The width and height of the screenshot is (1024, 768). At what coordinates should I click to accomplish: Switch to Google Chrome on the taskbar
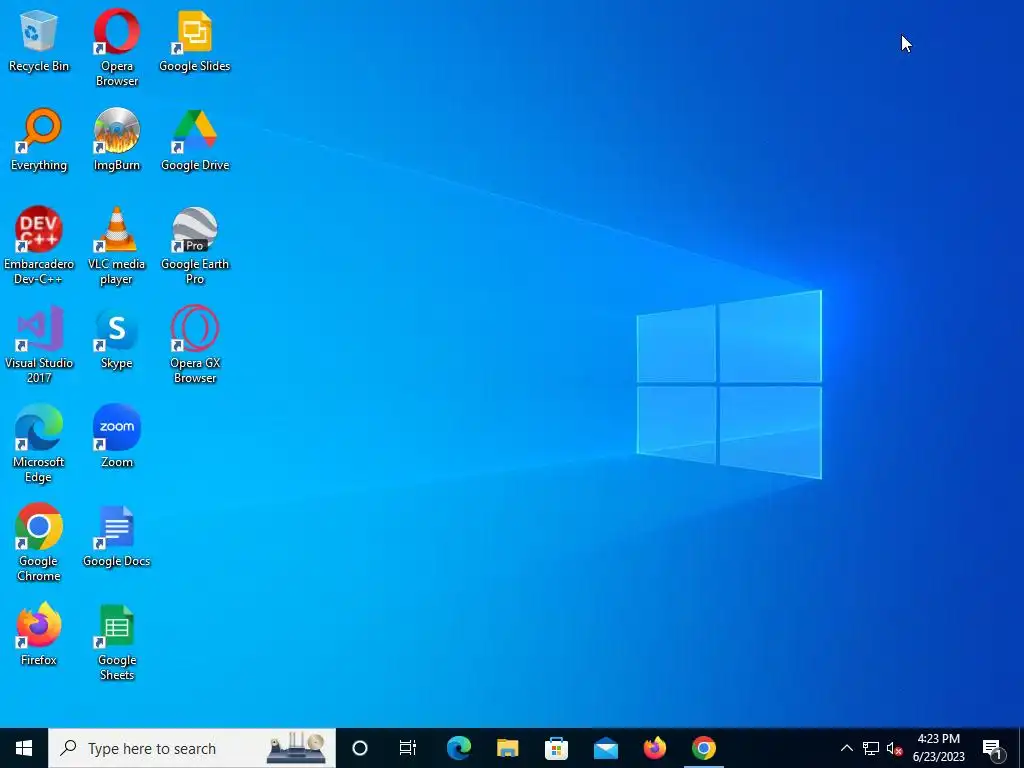[x=703, y=748]
